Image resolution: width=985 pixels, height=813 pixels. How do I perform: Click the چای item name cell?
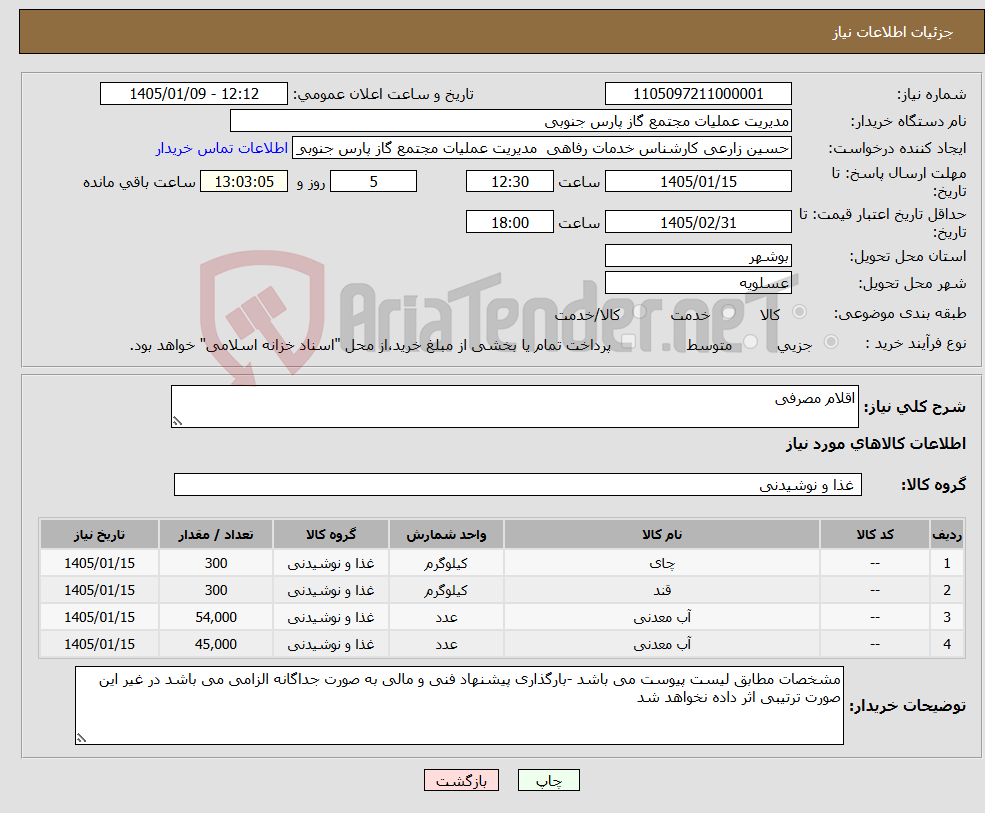coord(661,564)
